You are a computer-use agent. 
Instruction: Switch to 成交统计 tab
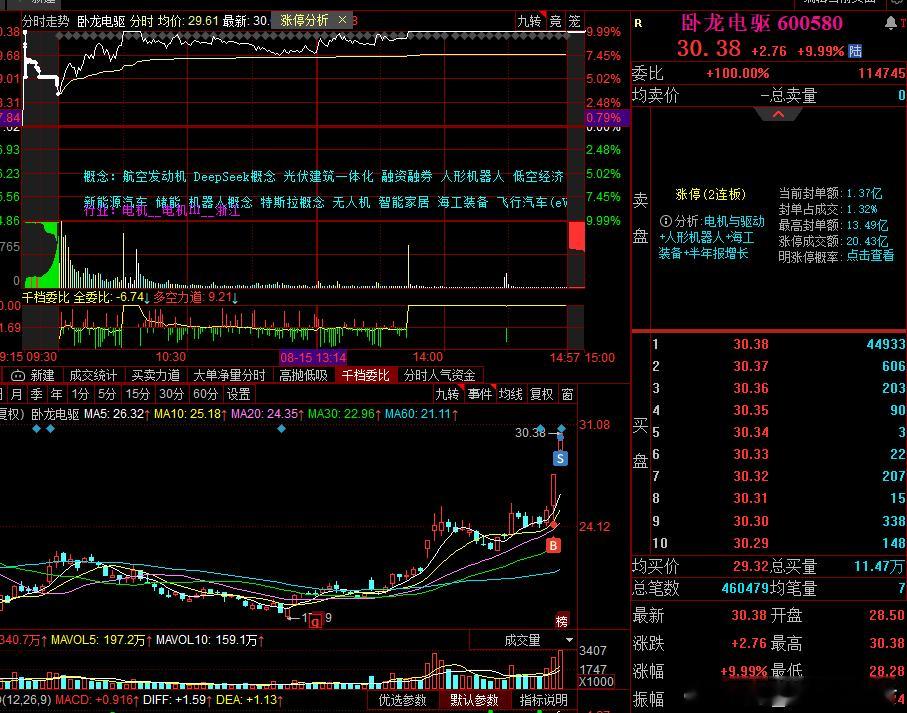pyautogui.click(x=93, y=376)
